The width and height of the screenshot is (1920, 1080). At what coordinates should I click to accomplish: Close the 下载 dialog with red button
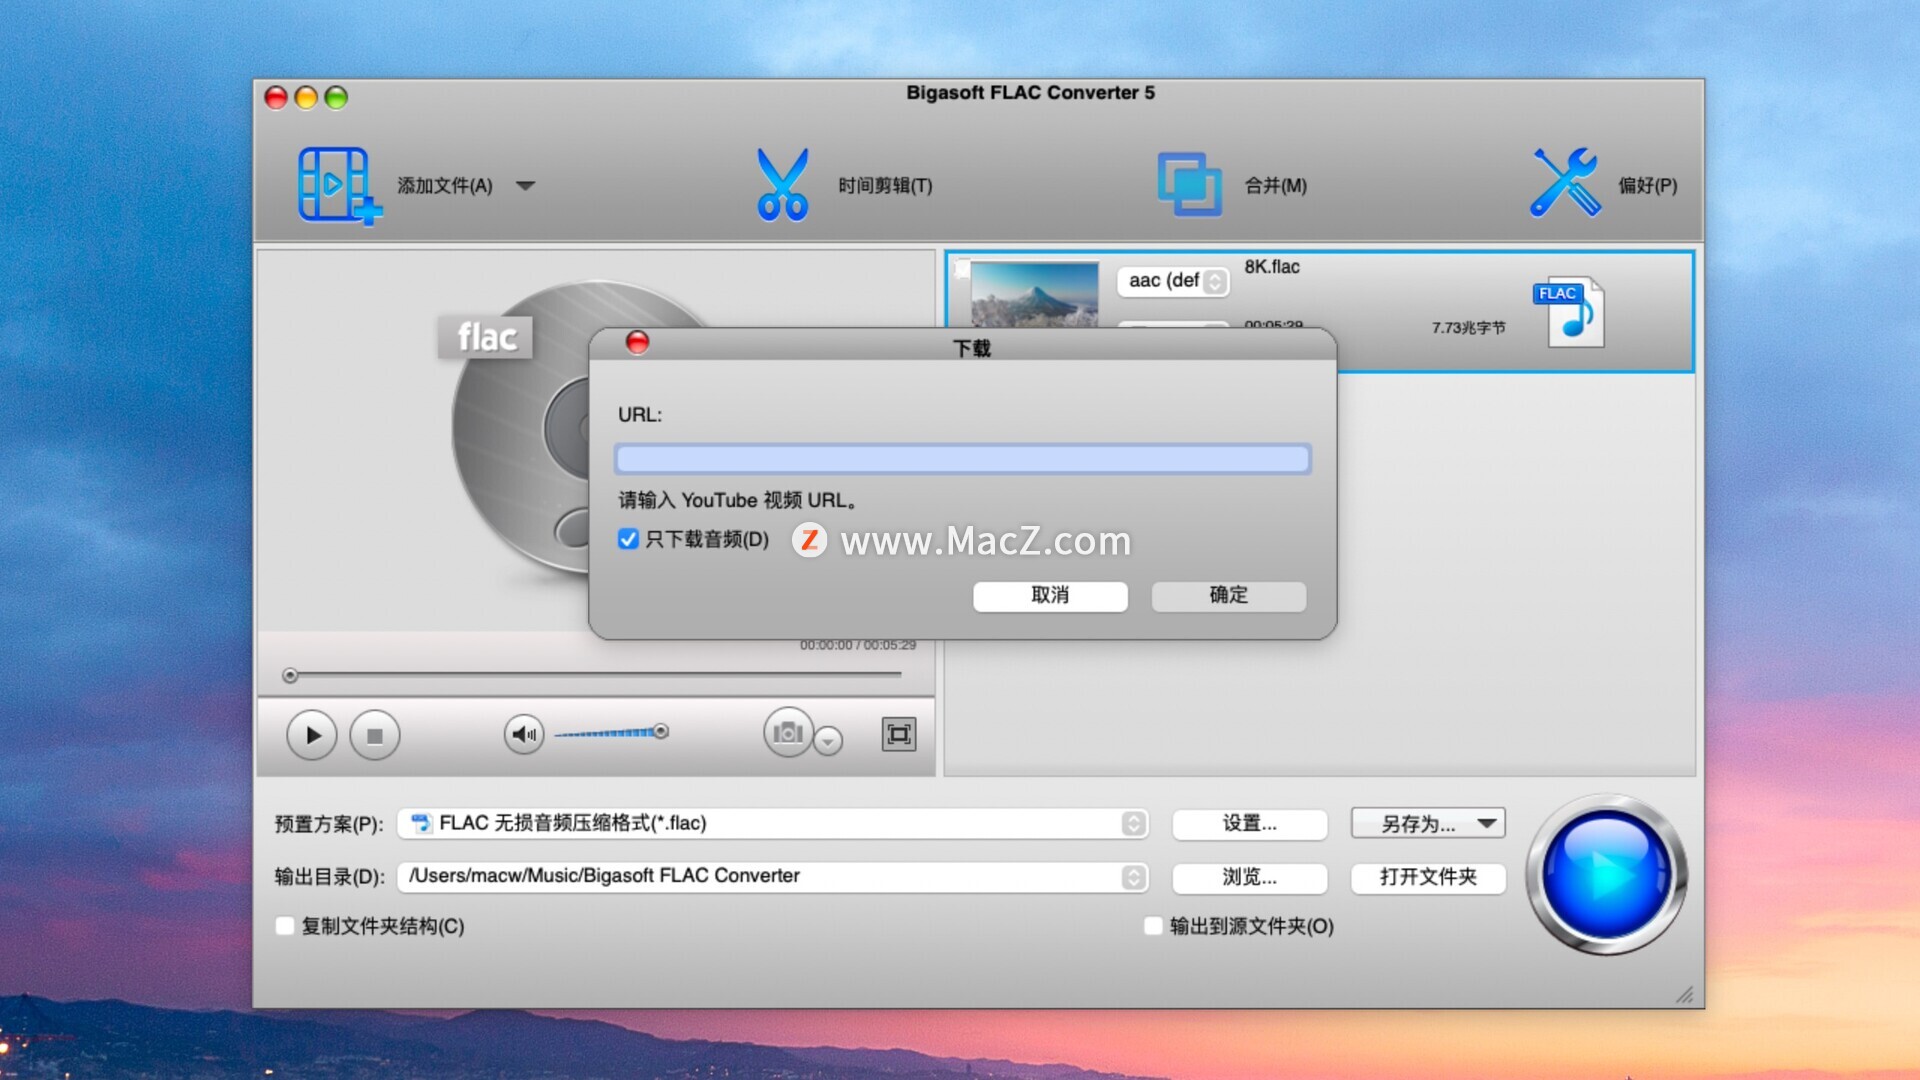[637, 342]
